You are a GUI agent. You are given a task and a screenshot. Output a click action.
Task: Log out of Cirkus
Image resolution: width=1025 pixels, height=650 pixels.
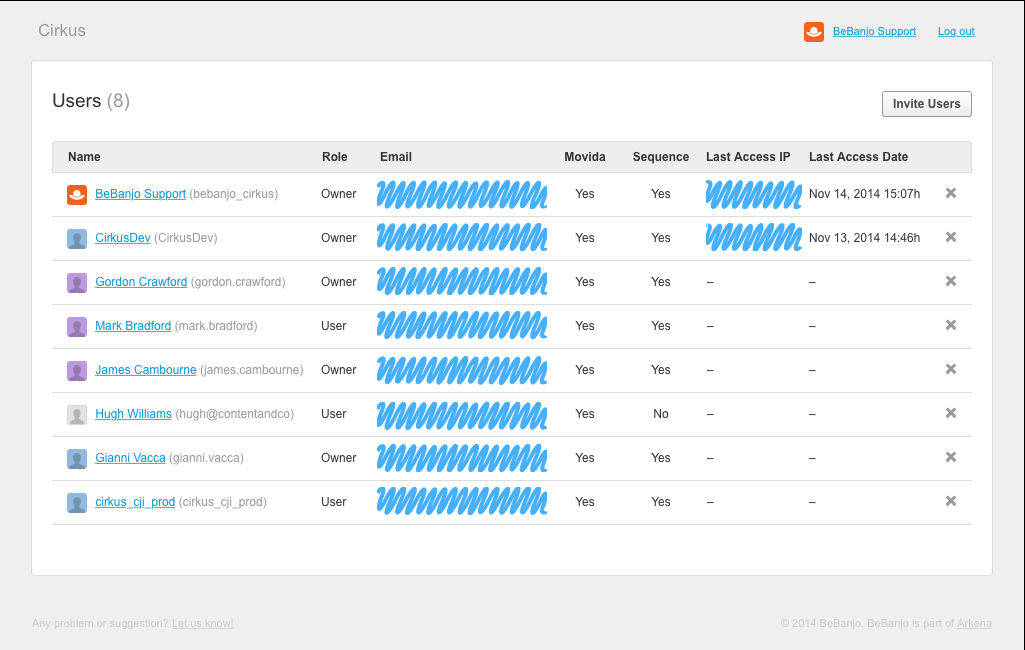click(956, 32)
